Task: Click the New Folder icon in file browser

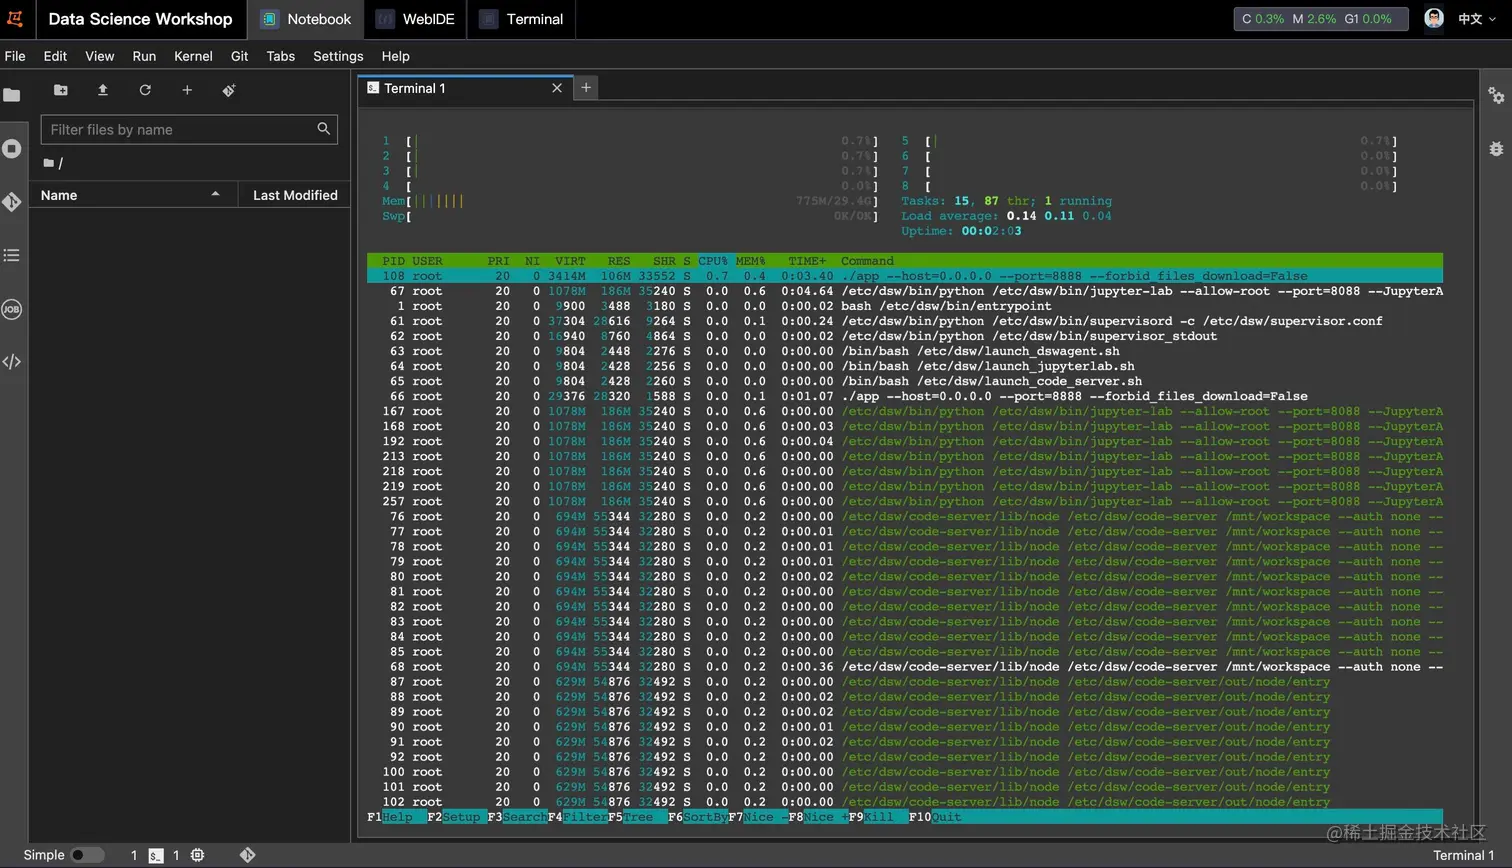Action: pyautogui.click(x=61, y=90)
